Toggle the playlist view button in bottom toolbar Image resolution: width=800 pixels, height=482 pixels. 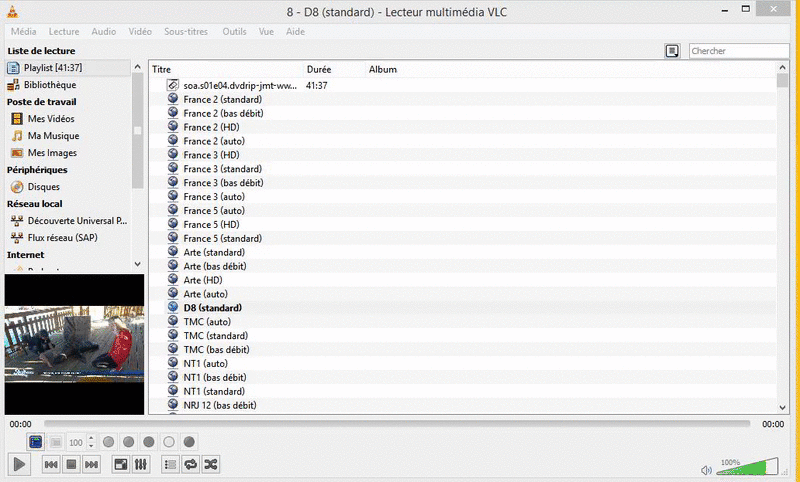(170, 464)
